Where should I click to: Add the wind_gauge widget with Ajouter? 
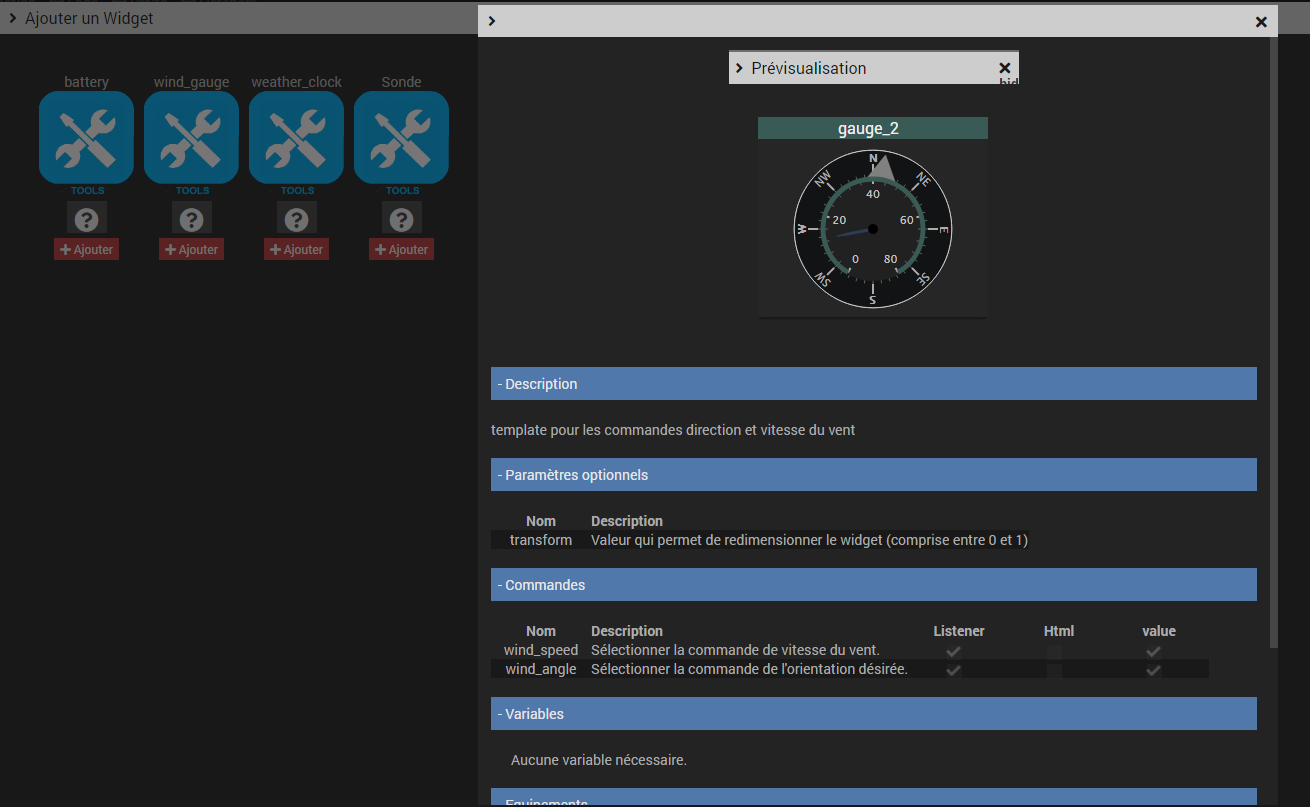click(191, 249)
